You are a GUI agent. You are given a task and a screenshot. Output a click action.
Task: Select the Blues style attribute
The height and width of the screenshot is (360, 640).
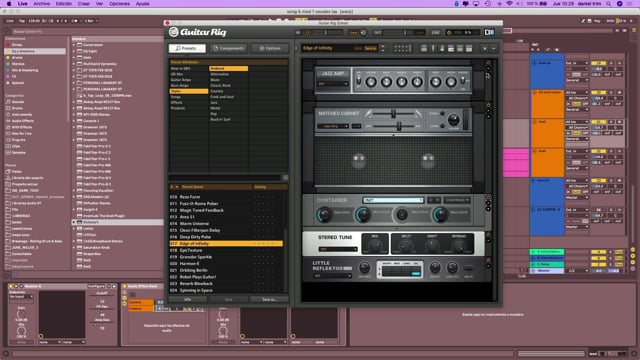[215, 80]
